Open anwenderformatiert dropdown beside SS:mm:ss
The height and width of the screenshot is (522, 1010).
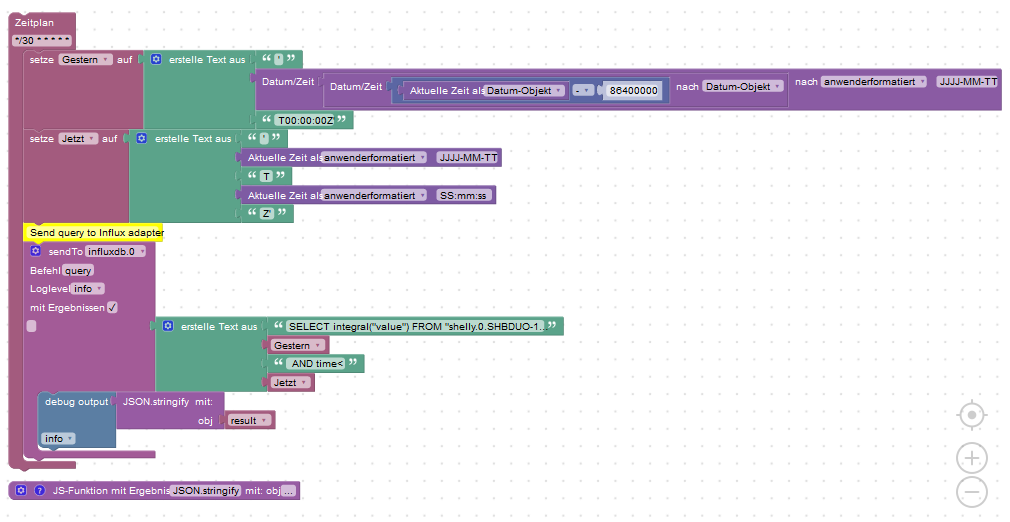coord(374,195)
